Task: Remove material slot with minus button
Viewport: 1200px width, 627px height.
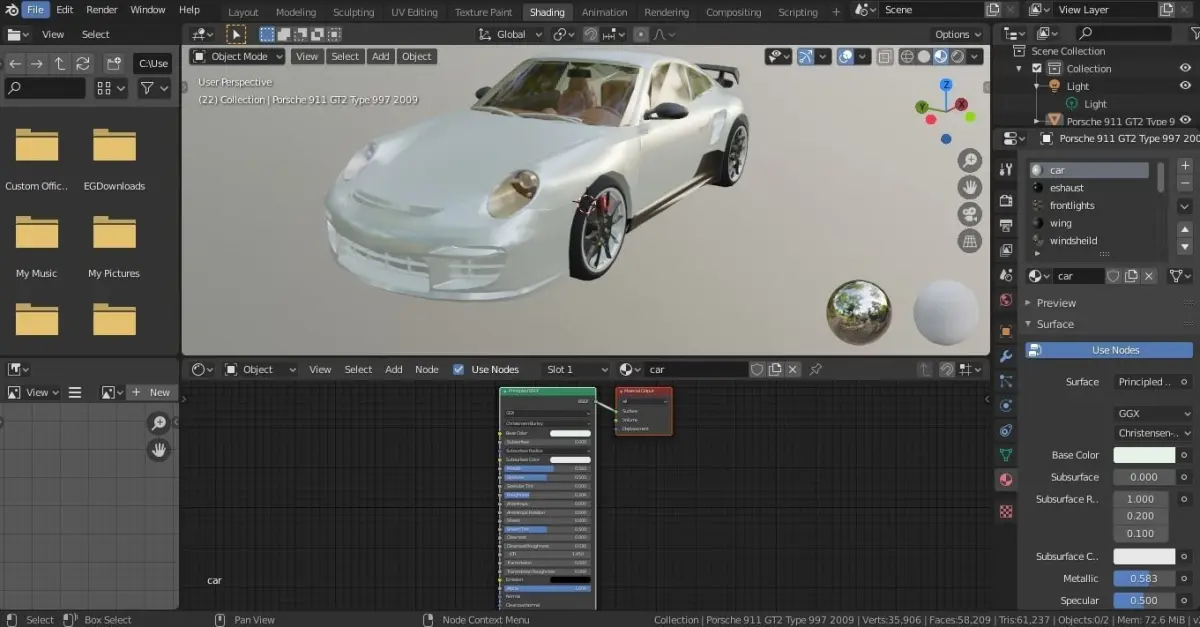Action: pos(1185,183)
